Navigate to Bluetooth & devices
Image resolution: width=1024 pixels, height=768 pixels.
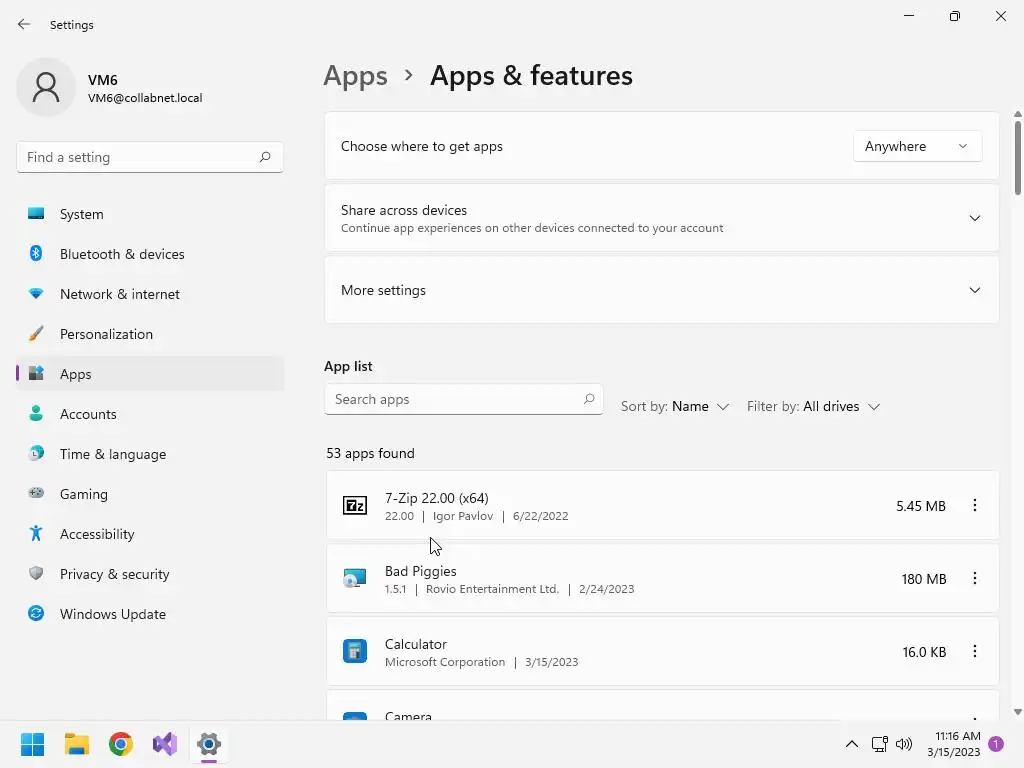[x=122, y=254]
